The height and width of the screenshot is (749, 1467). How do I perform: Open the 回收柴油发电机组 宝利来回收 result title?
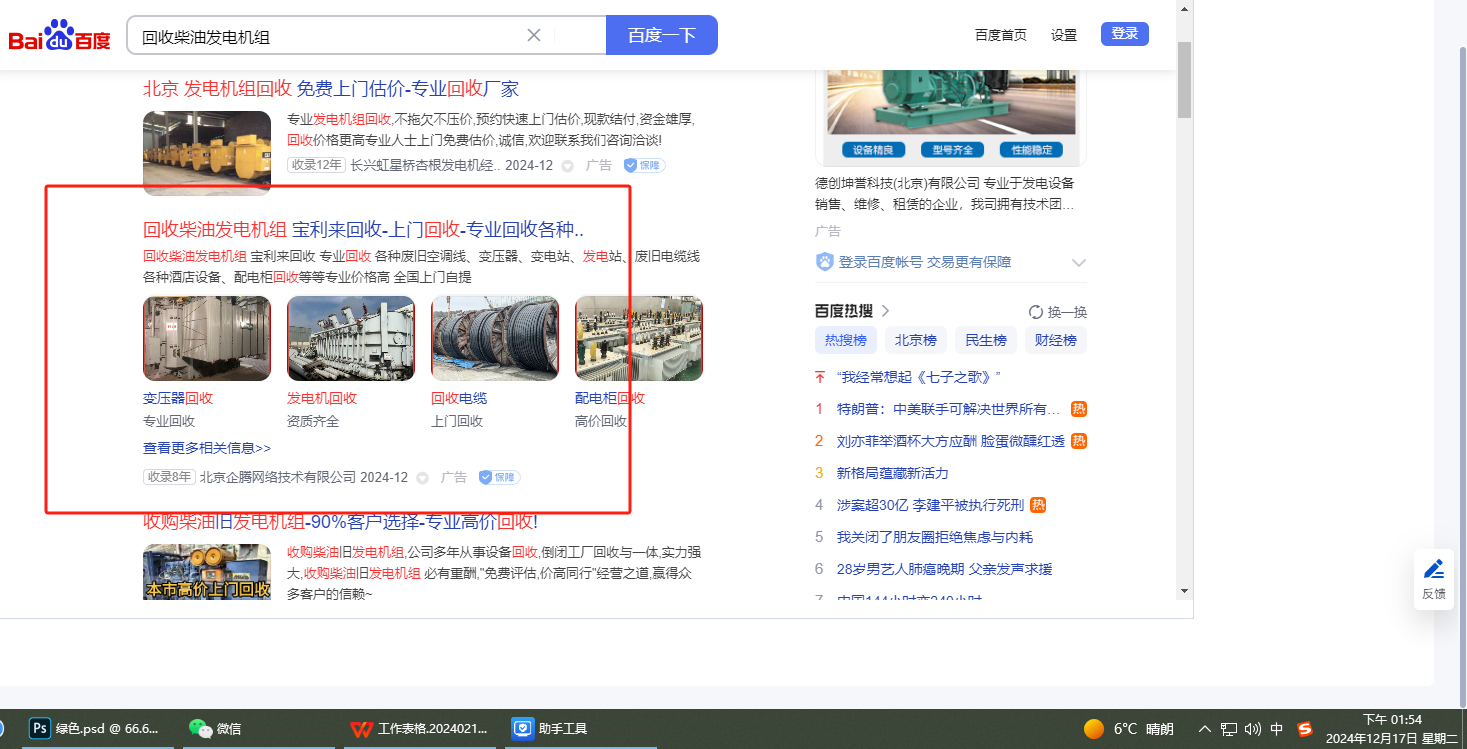pyautogui.click(x=364, y=229)
